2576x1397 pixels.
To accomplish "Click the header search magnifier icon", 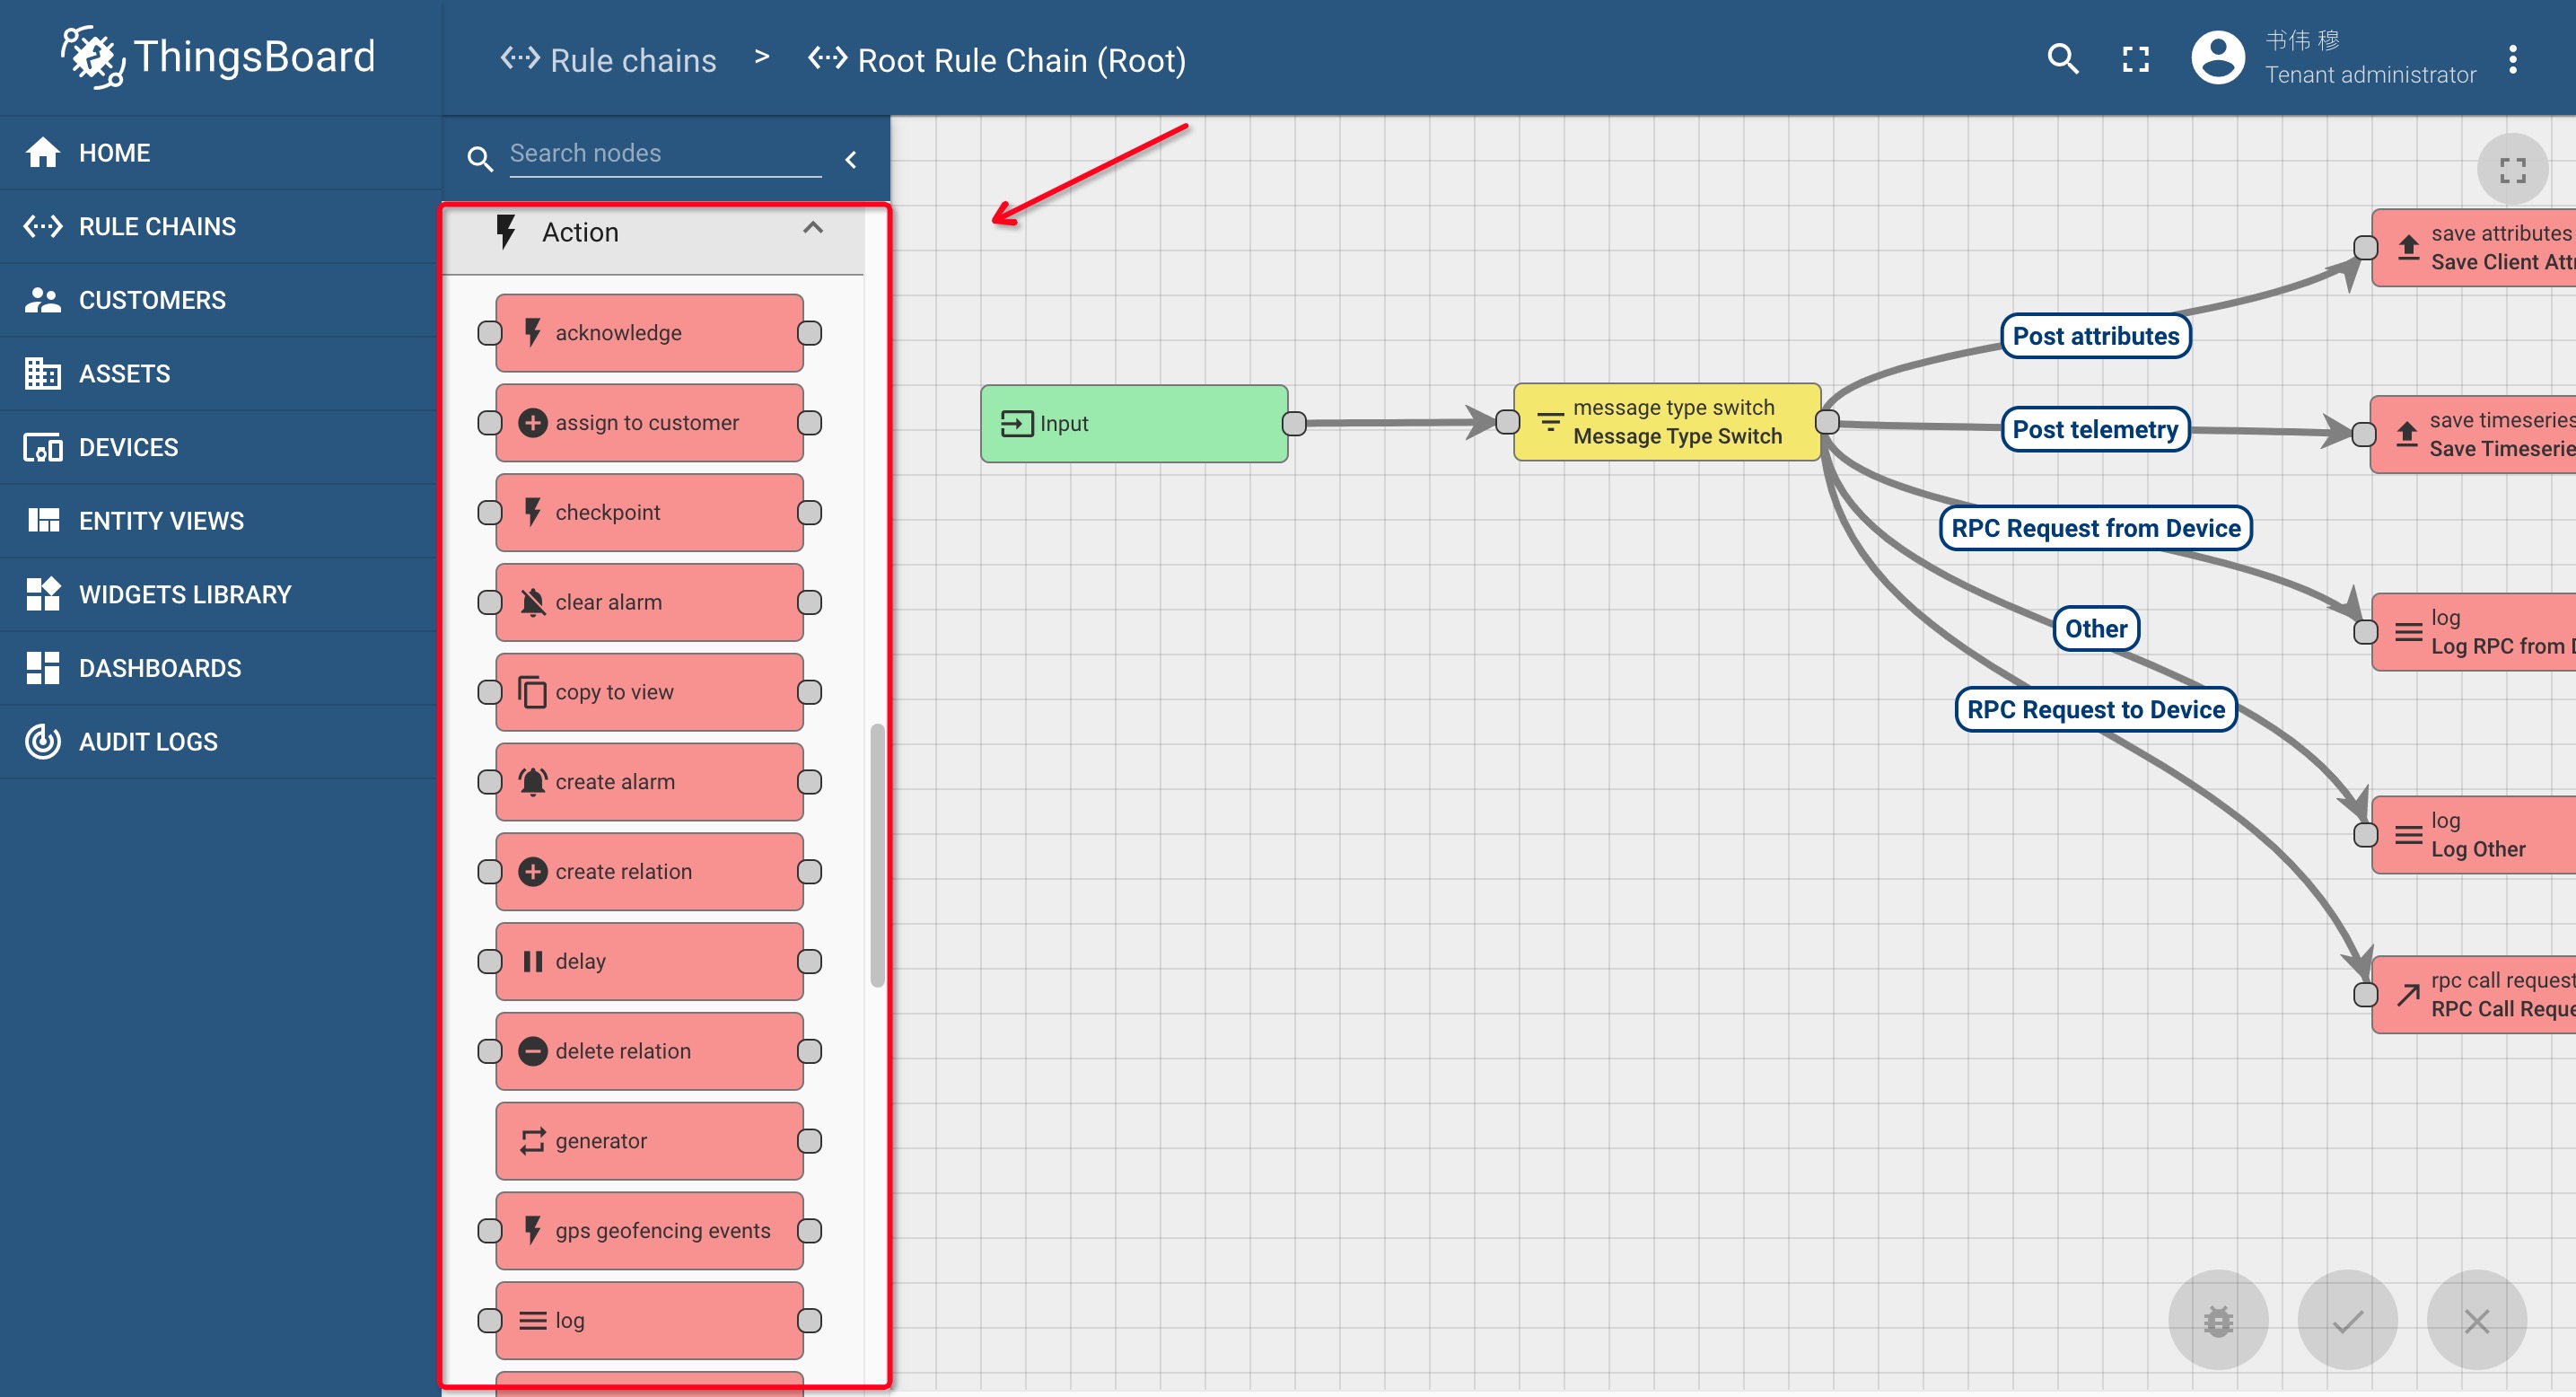I will point(2062,59).
